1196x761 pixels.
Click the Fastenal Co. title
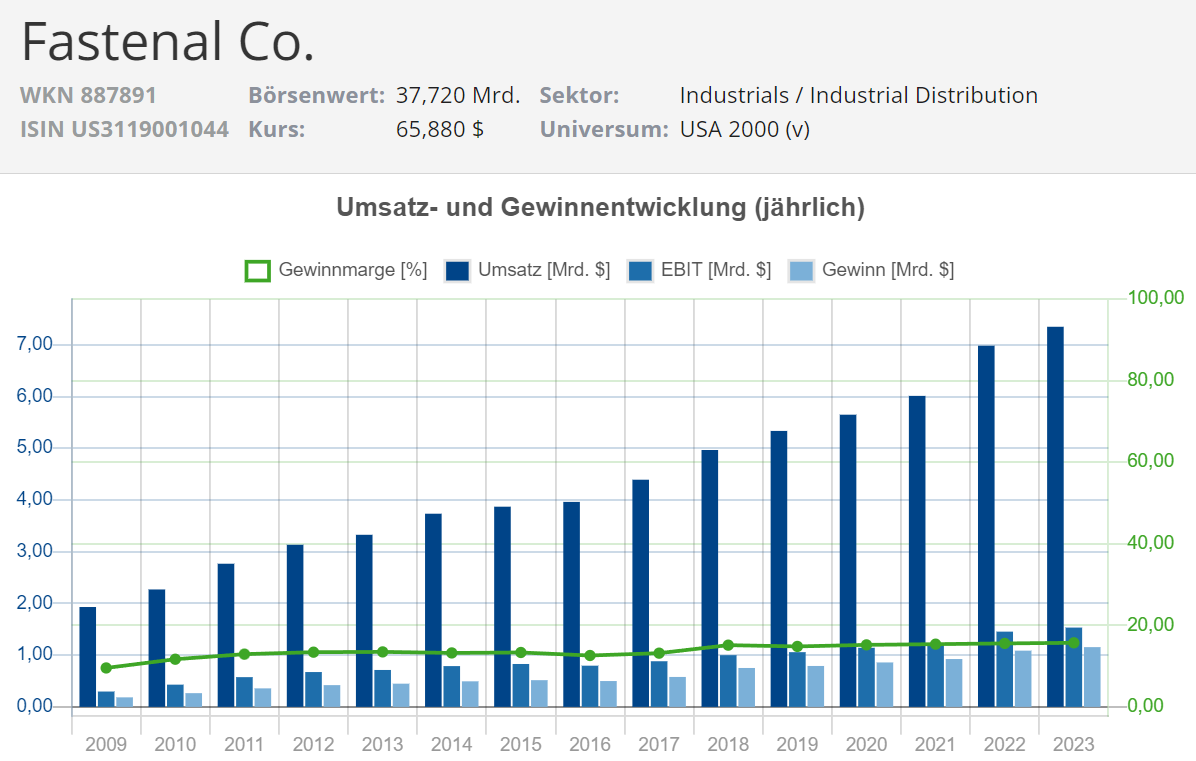[168, 42]
